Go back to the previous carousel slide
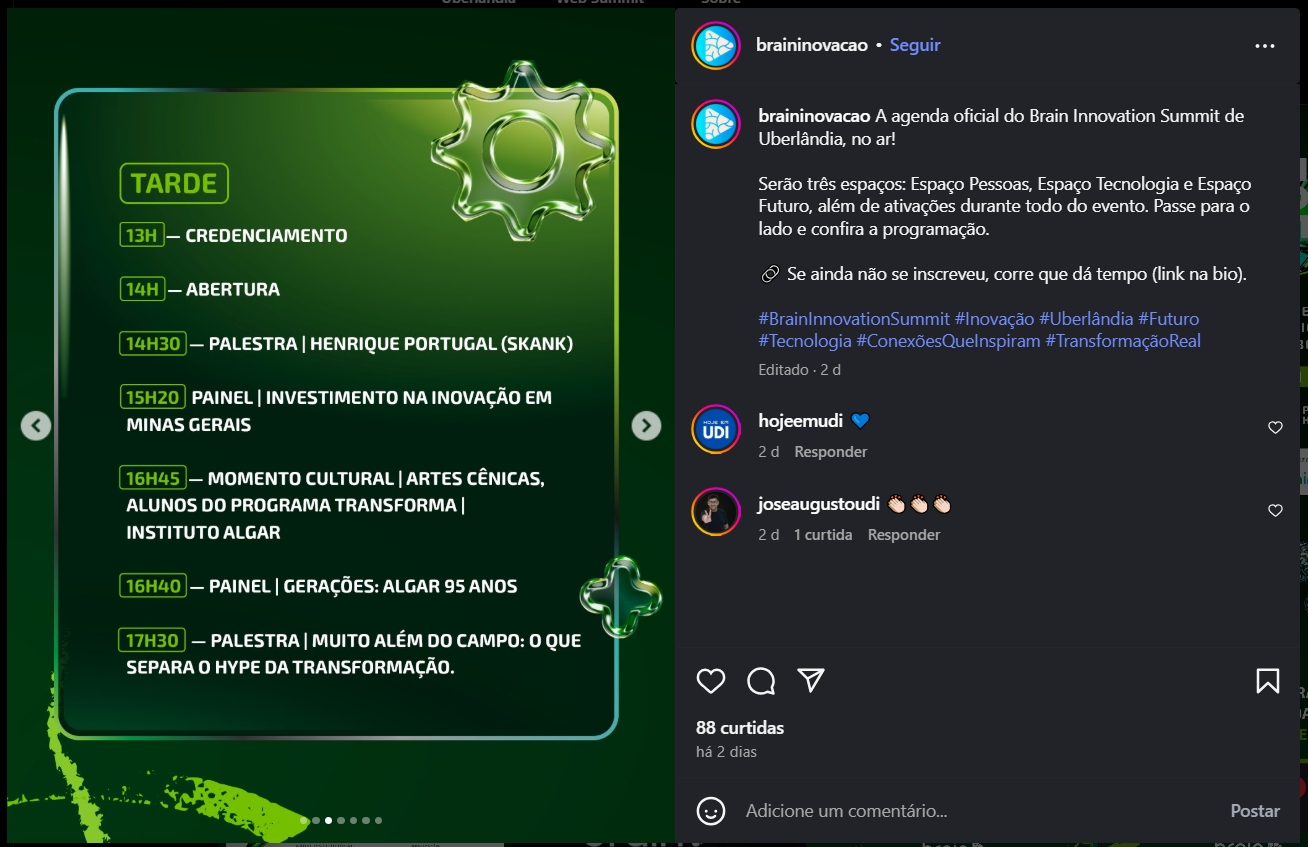This screenshot has width=1308, height=847. click(36, 426)
